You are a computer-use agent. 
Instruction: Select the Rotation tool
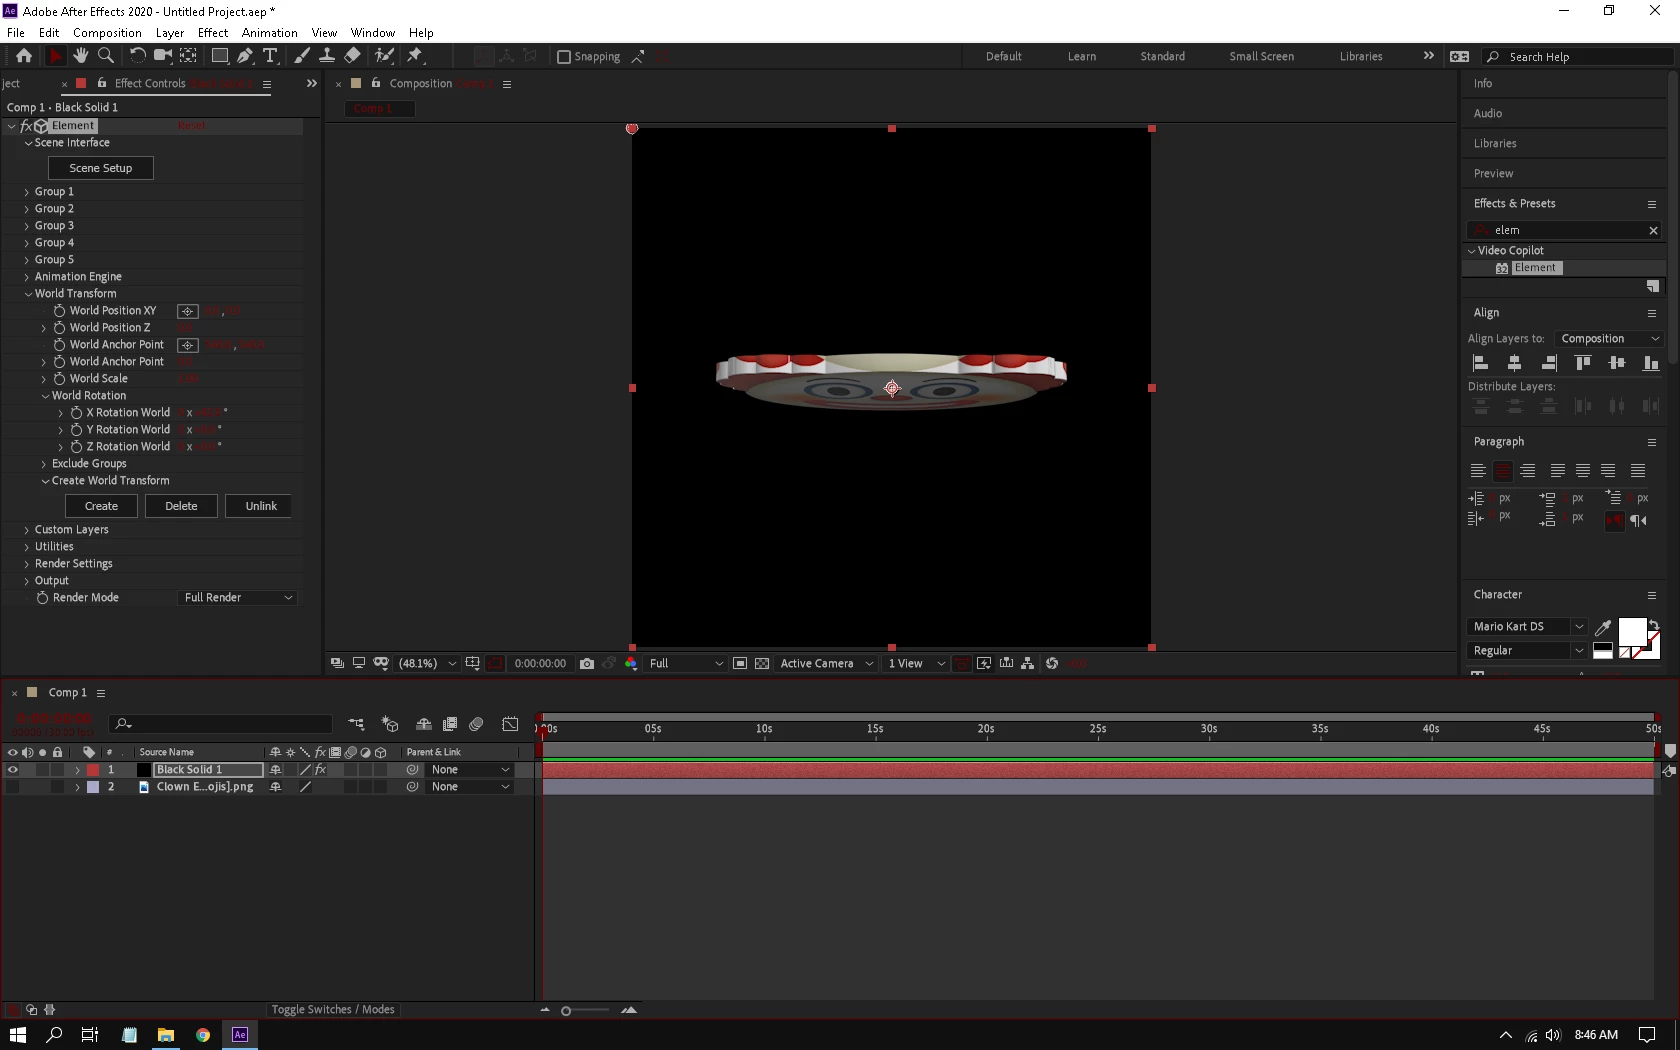137,56
